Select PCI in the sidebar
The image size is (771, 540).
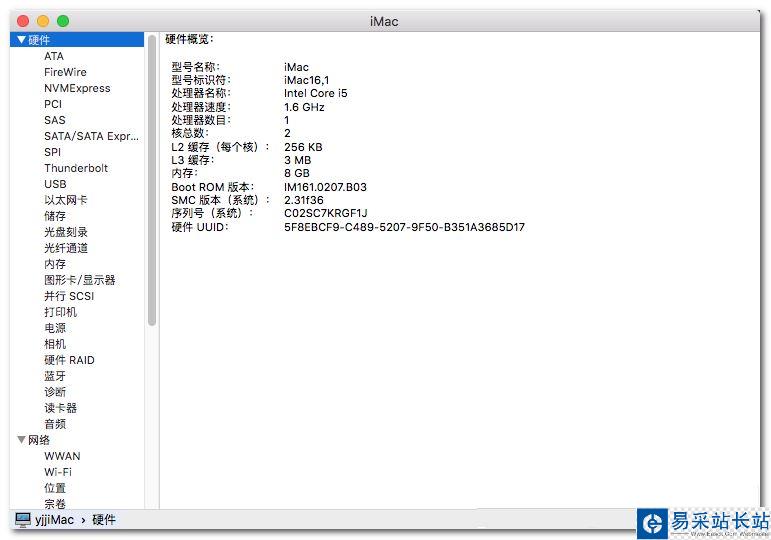click(53, 104)
